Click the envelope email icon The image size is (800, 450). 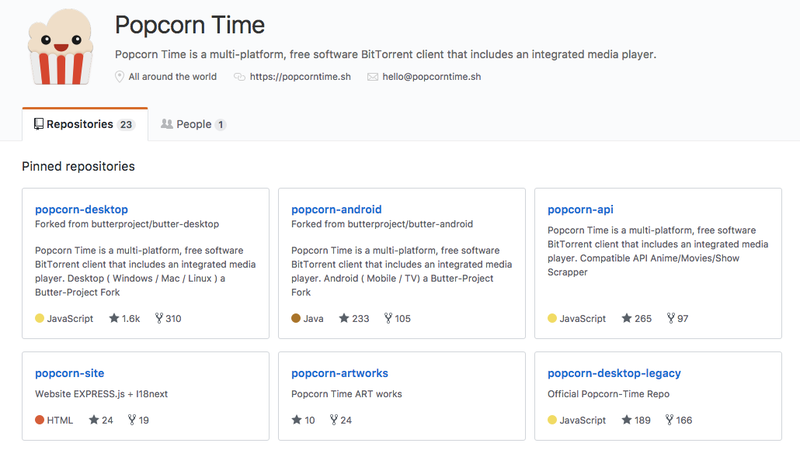(373, 77)
